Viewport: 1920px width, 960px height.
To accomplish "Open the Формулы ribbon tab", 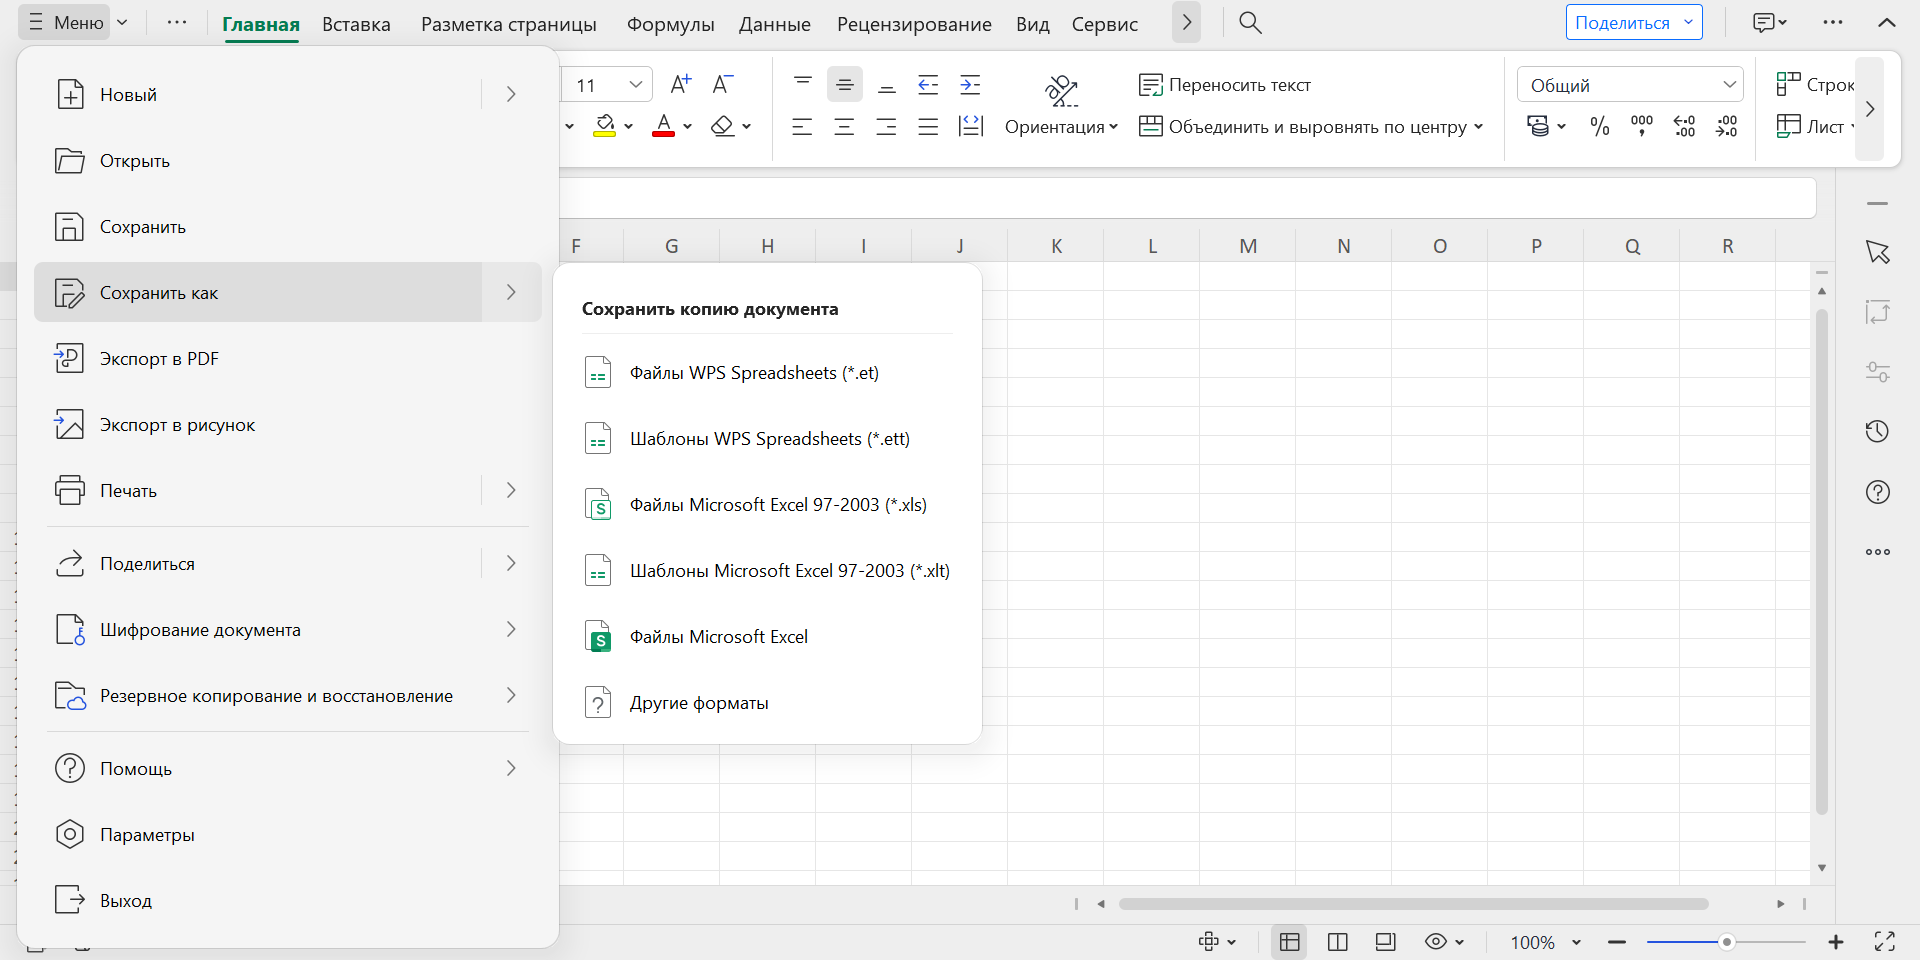I will pos(670,24).
